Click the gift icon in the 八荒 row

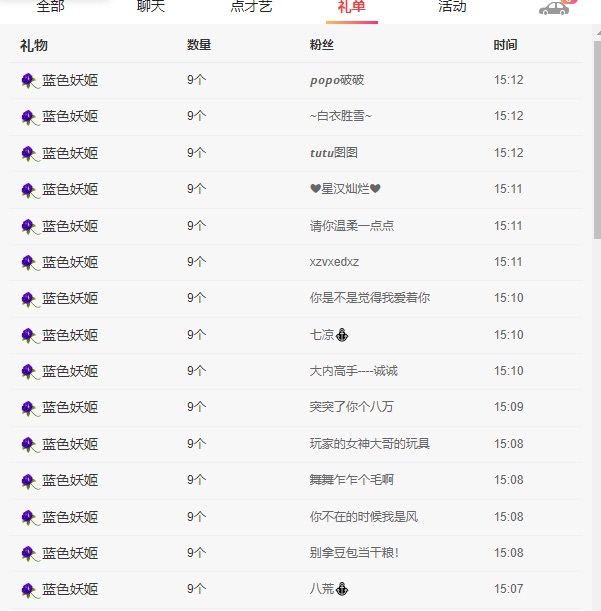(x=29, y=590)
